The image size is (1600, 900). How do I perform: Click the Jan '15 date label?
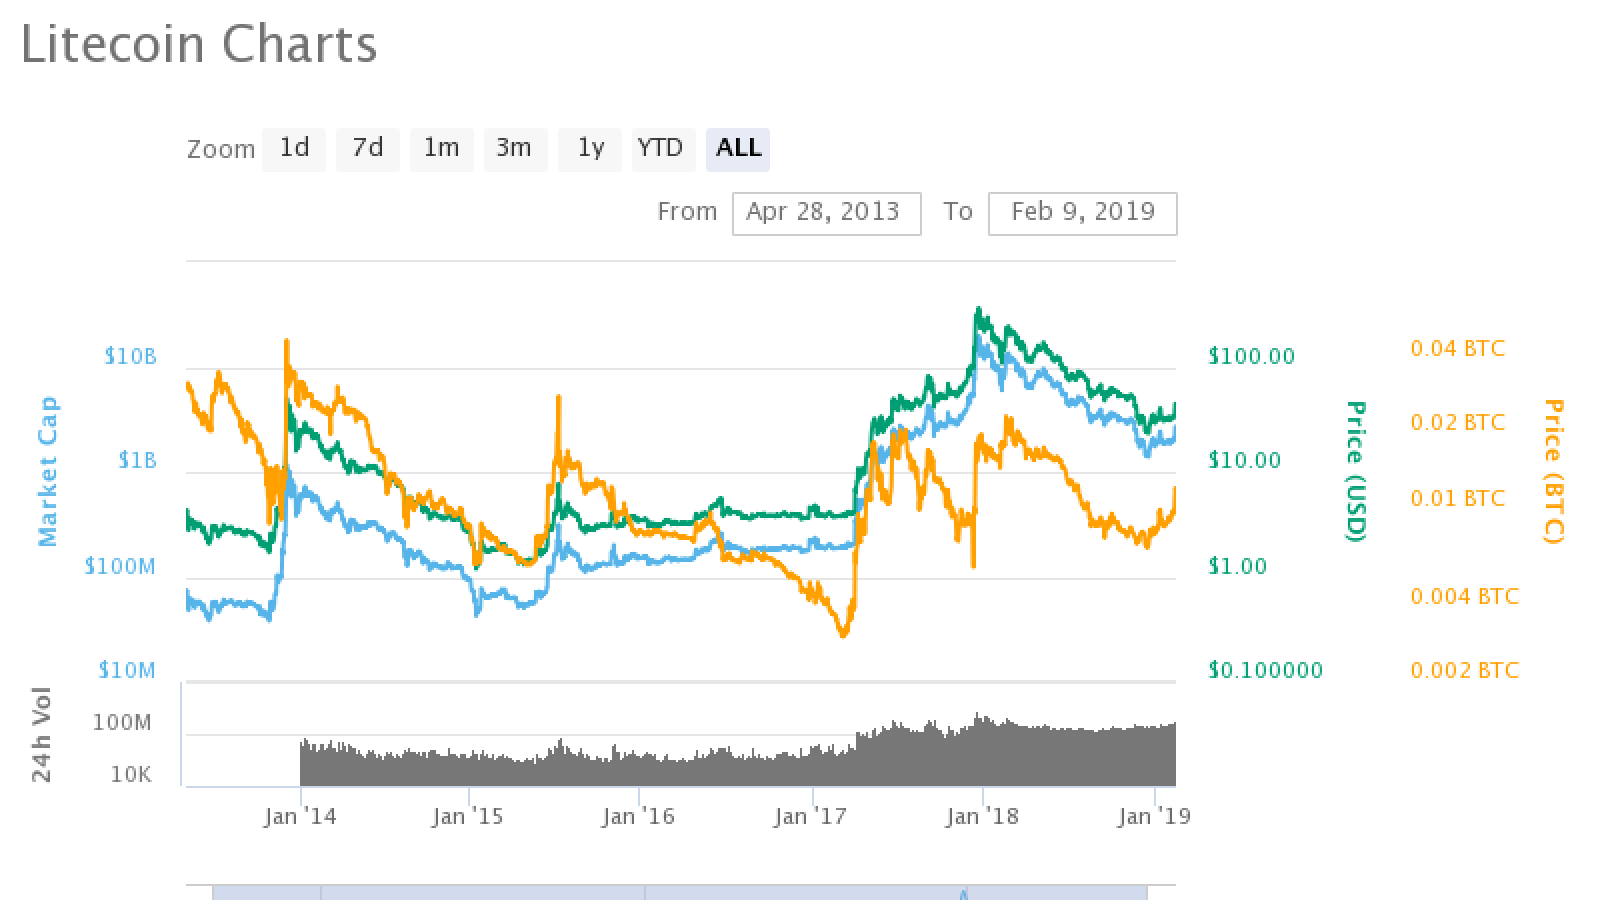tap(468, 817)
